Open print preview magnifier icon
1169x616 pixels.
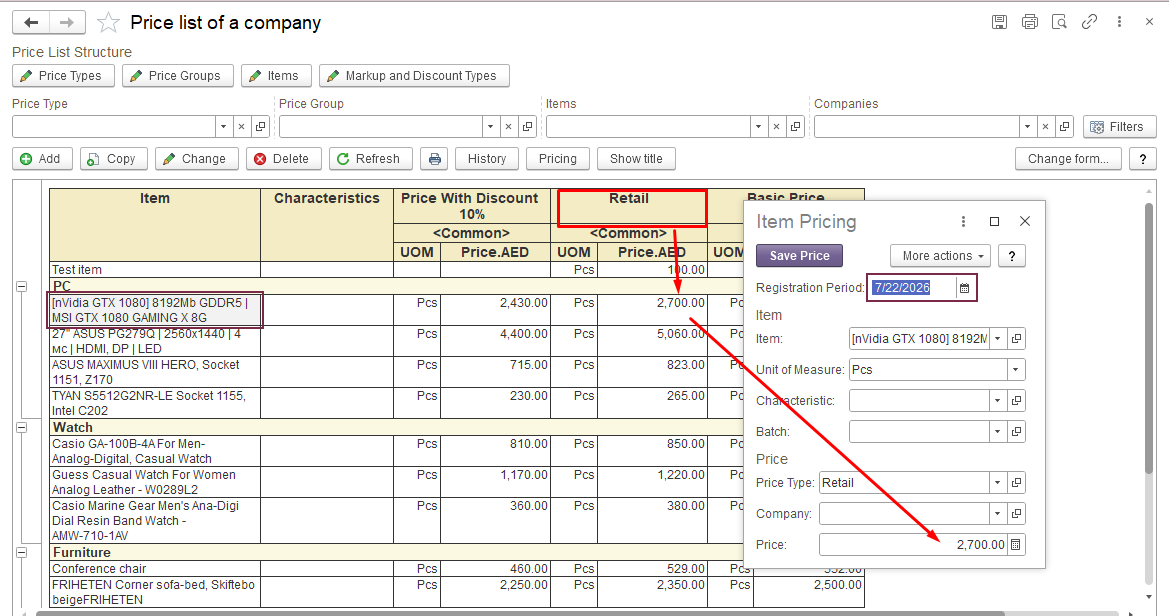(x=1059, y=22)
